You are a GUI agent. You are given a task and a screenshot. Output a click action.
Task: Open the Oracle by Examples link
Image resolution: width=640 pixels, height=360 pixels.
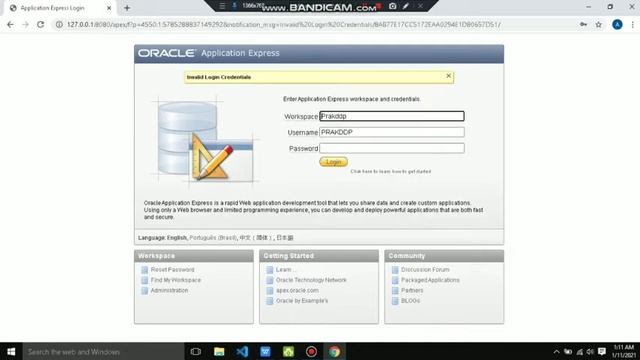(302, 301)
